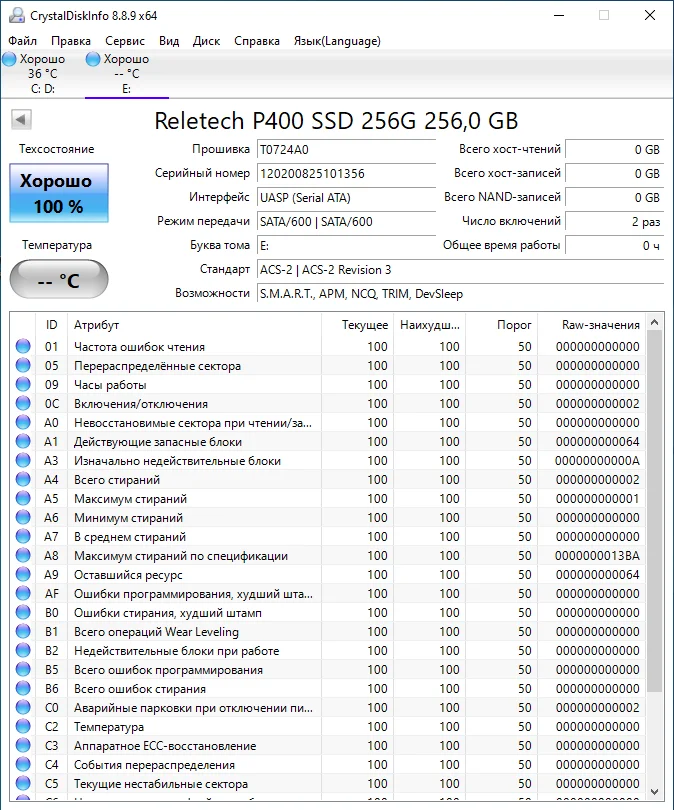Click the volume letter field E:
This screenshot has width=674, height=810.
click(x=347, y=245)
